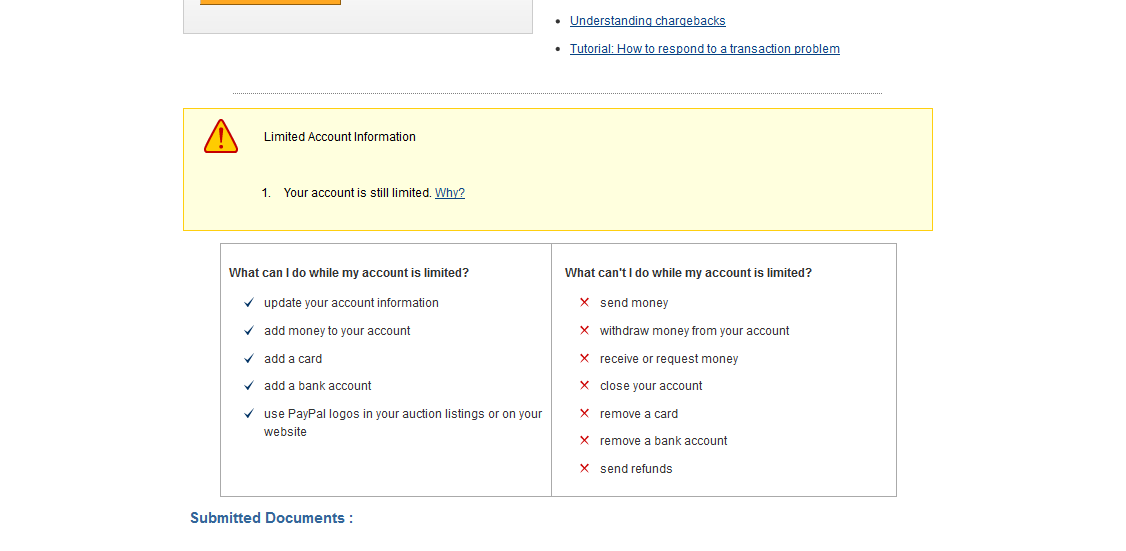Click the Why? link about limitation

[x=450, y=193]
